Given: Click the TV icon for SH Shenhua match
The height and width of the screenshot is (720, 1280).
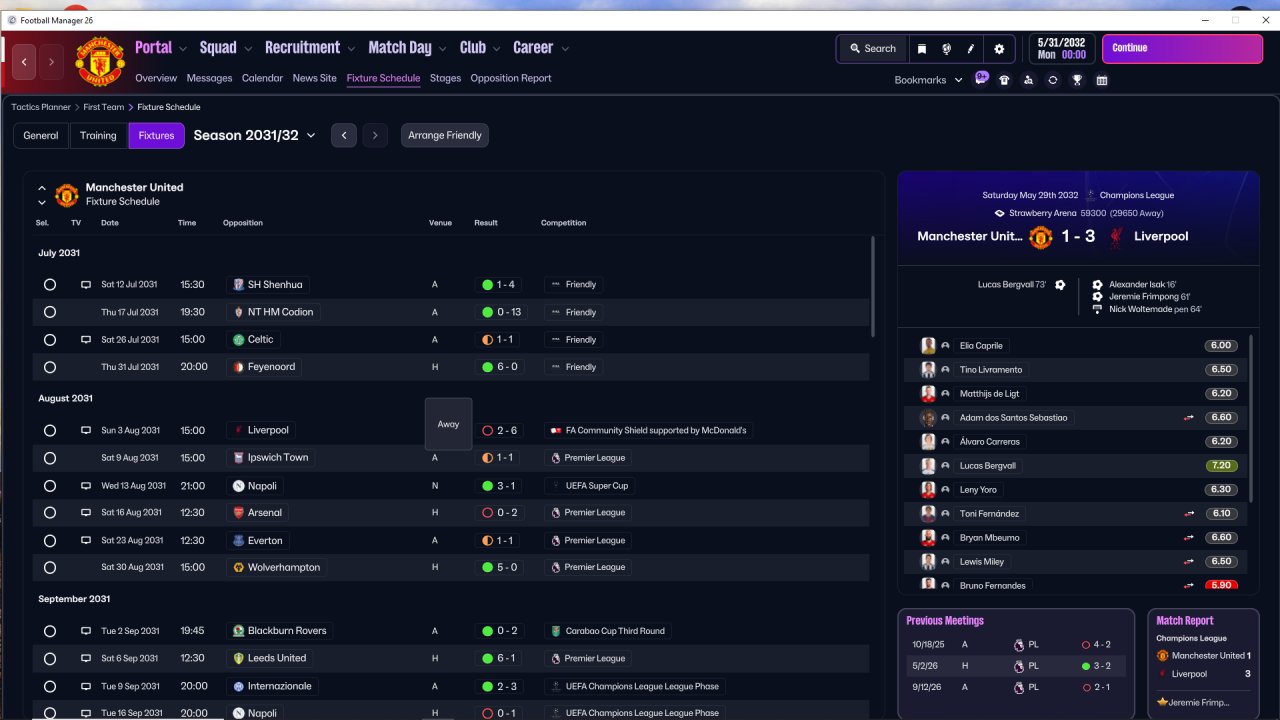Looking at the screenshot, I should point(86,285).
